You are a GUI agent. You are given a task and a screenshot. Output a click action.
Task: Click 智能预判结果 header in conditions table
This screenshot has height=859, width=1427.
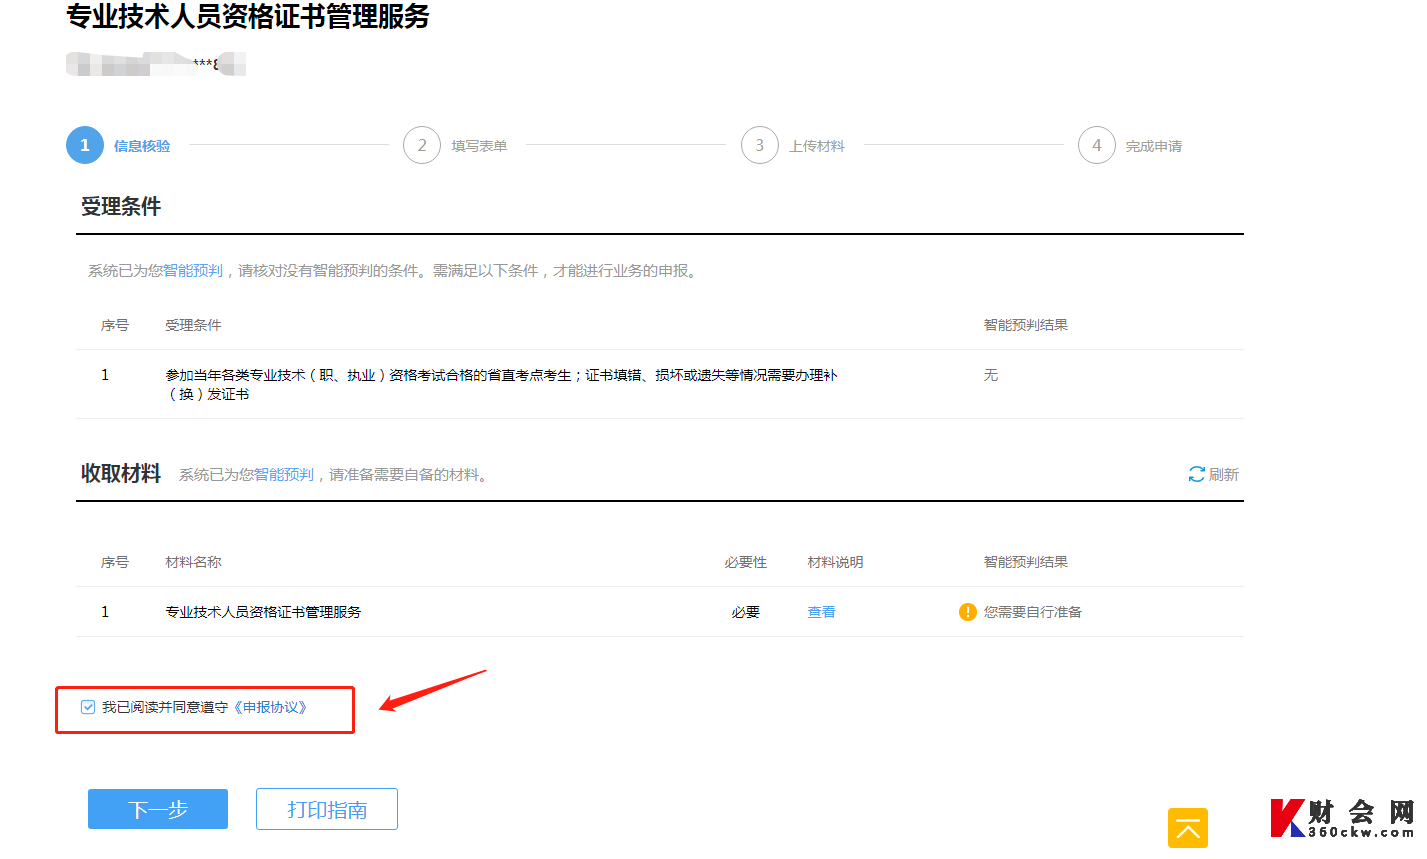1026,325
